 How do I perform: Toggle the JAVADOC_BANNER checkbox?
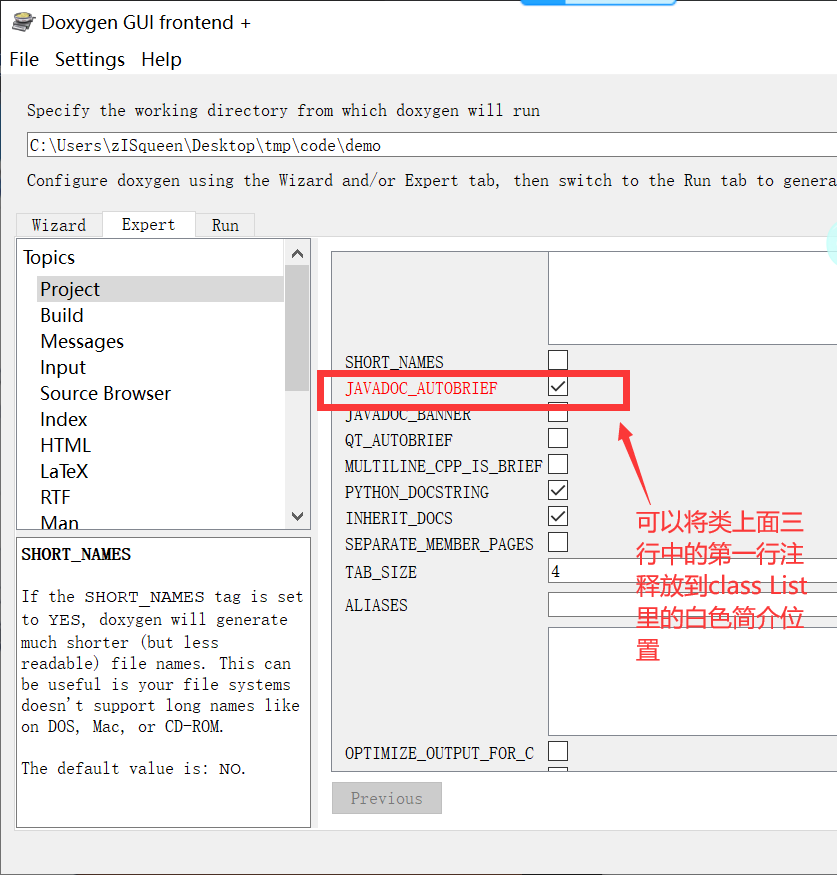(558, 412)
